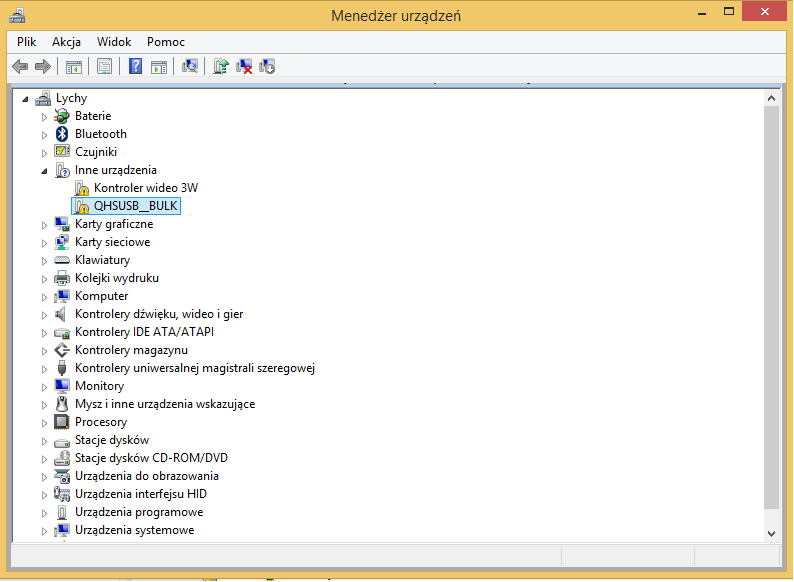Click the scrollbar down arrow
The width and height of the screenshot is (794, 582).
pos(772,535)
